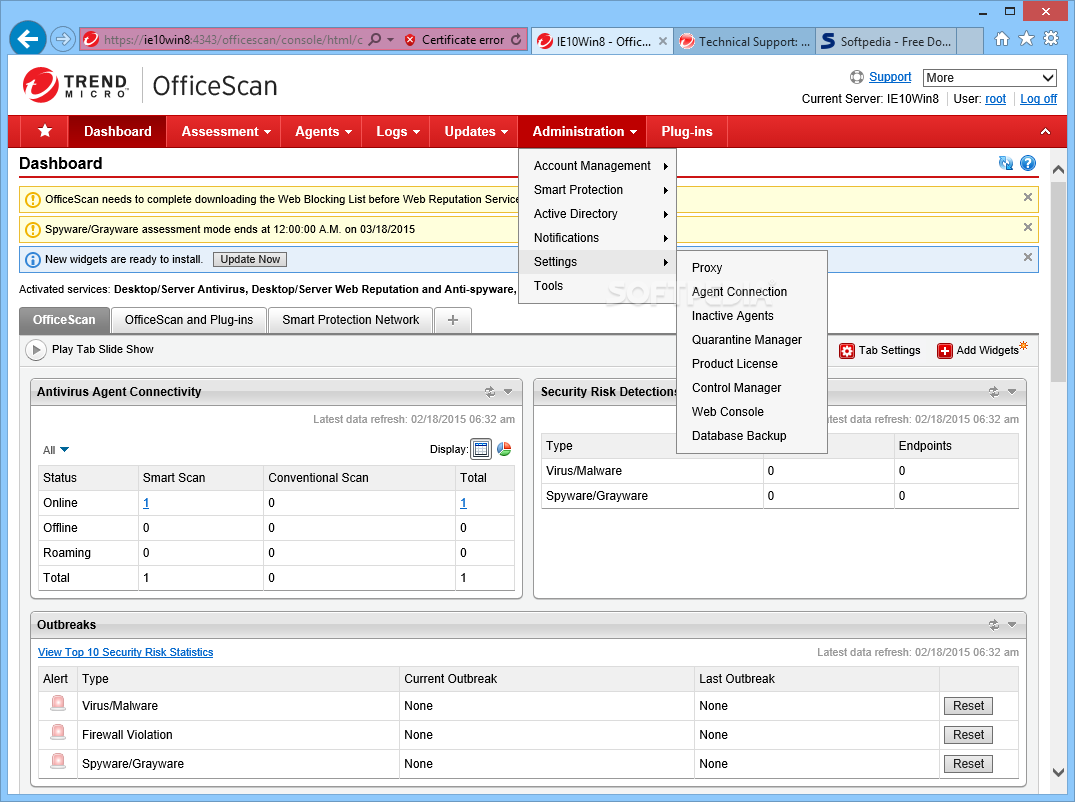Open the Account Management submenu
This screenshot has height=802, width=1075.
598,166
